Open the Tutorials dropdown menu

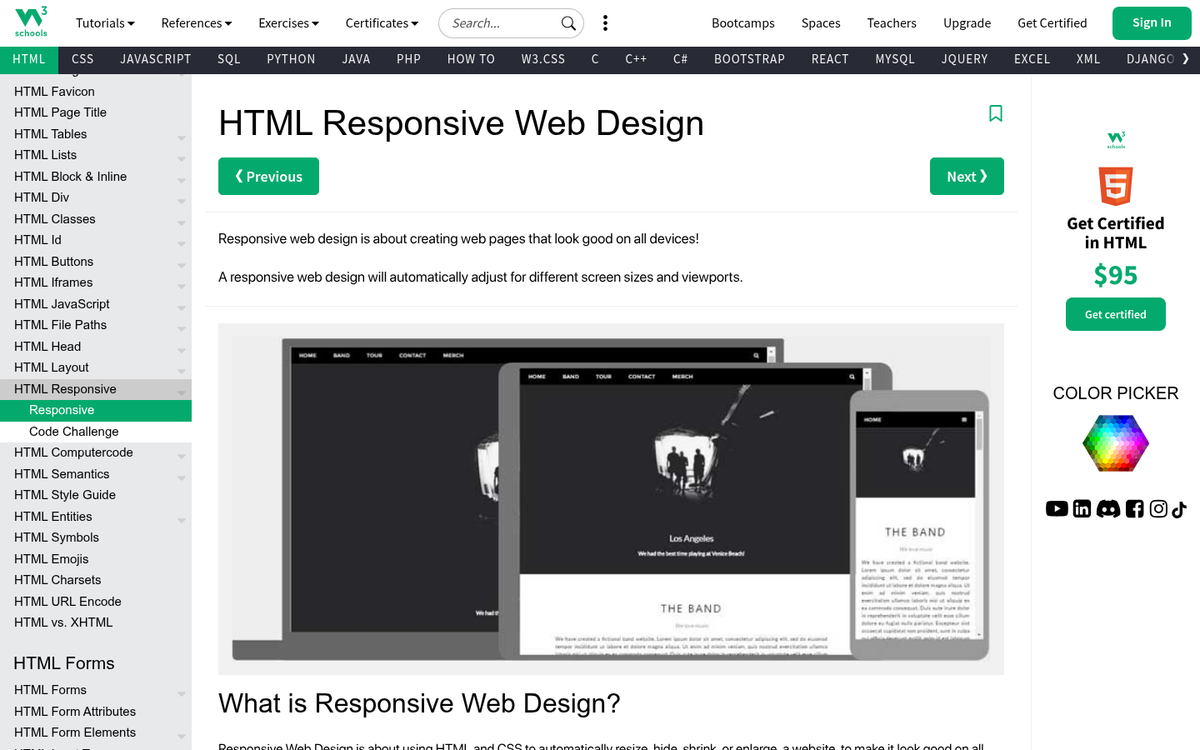[104, 22]
